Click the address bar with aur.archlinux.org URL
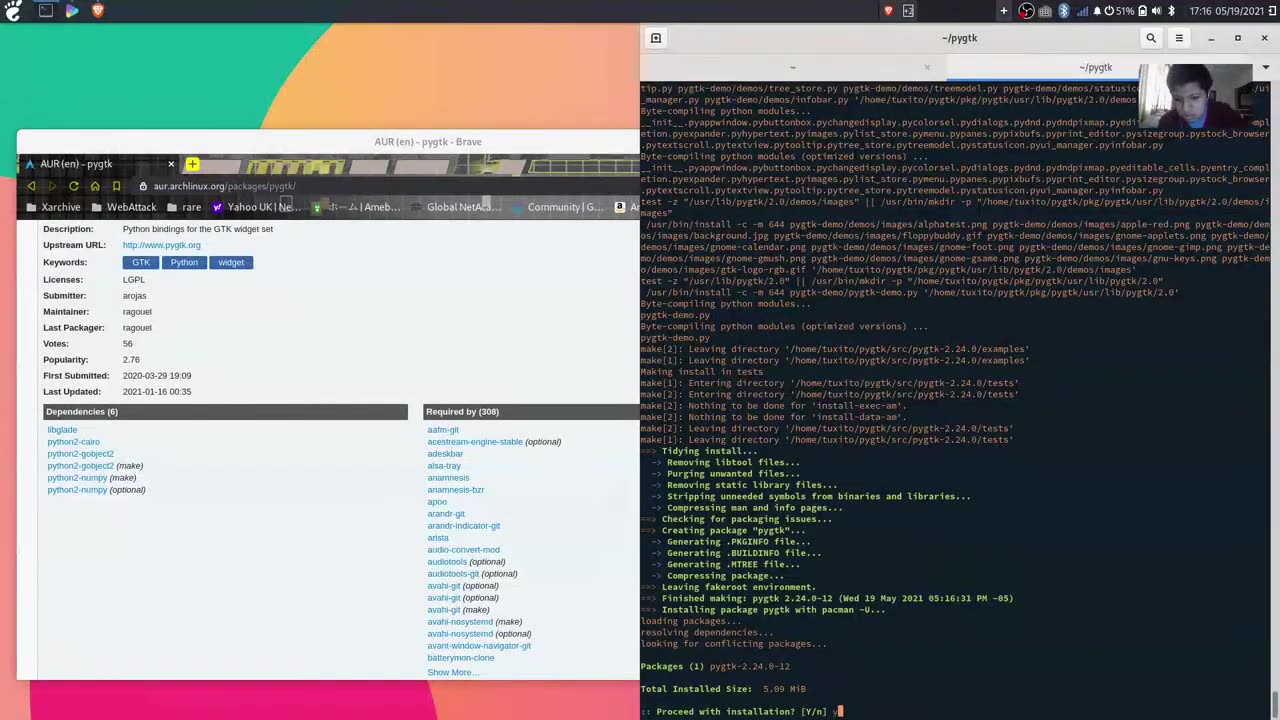The width and height of the screenshot is (1280, 720). pos(385,186)
